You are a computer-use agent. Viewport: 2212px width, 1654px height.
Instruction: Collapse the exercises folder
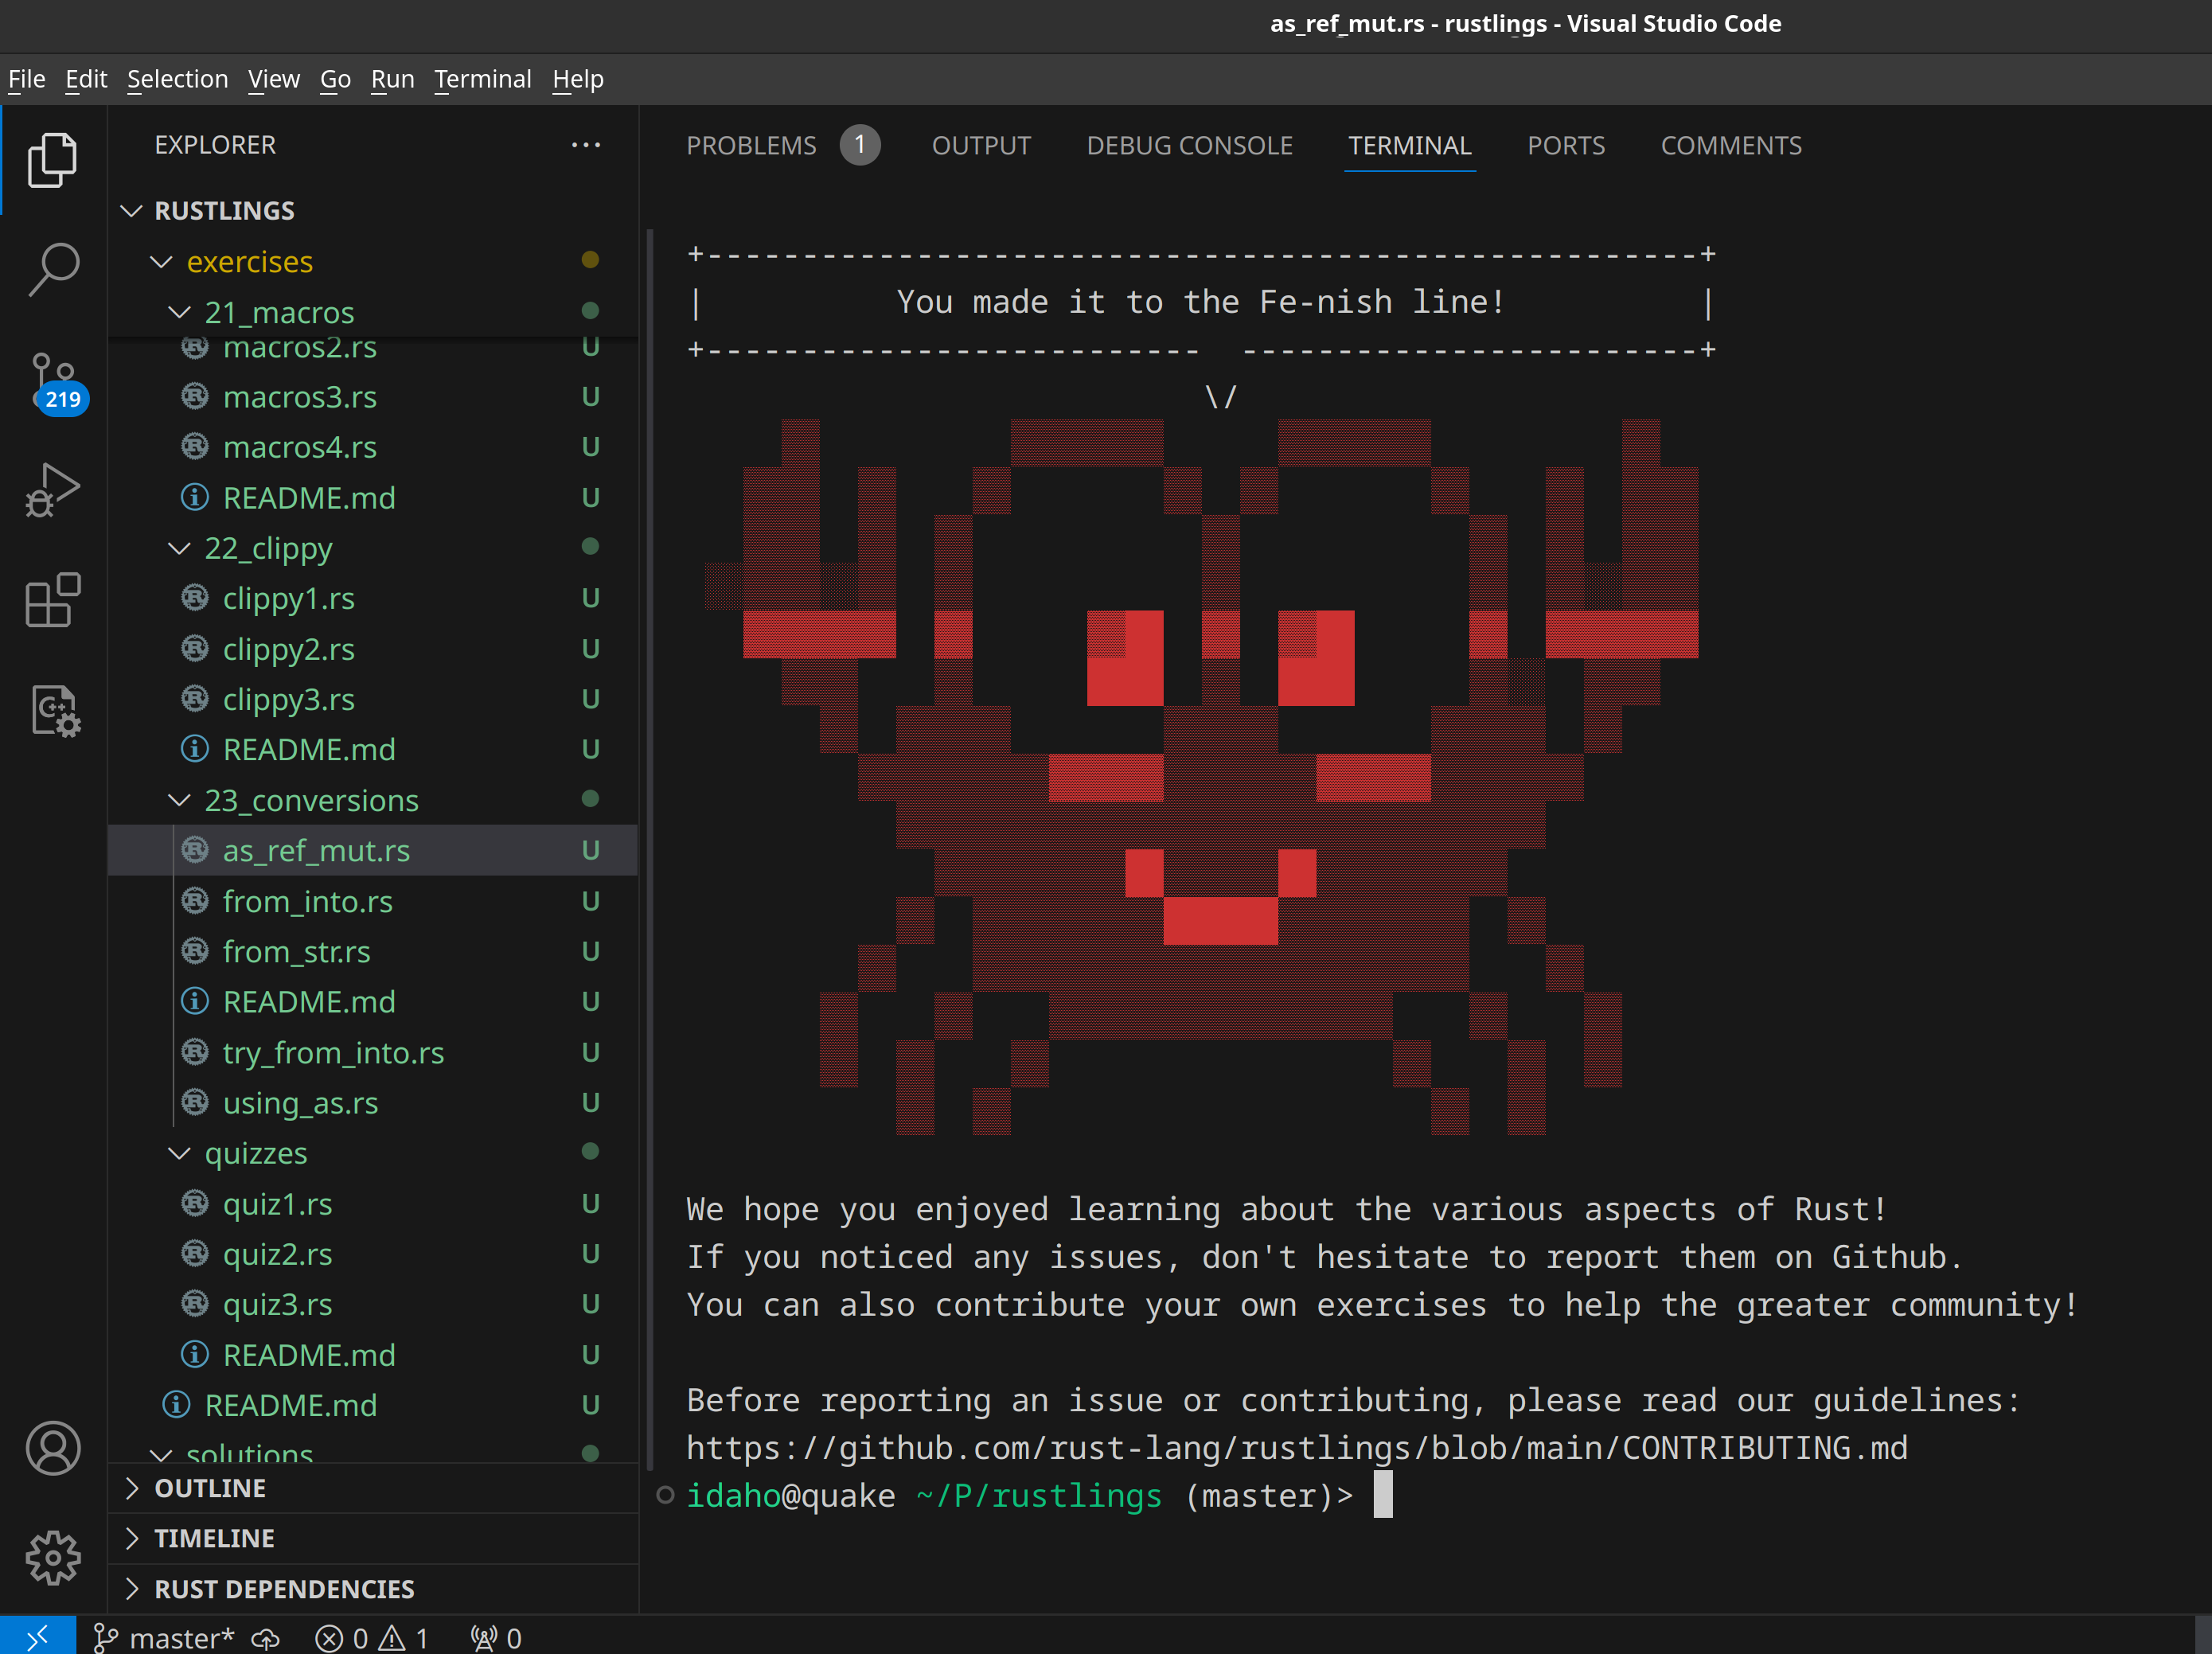161,261
